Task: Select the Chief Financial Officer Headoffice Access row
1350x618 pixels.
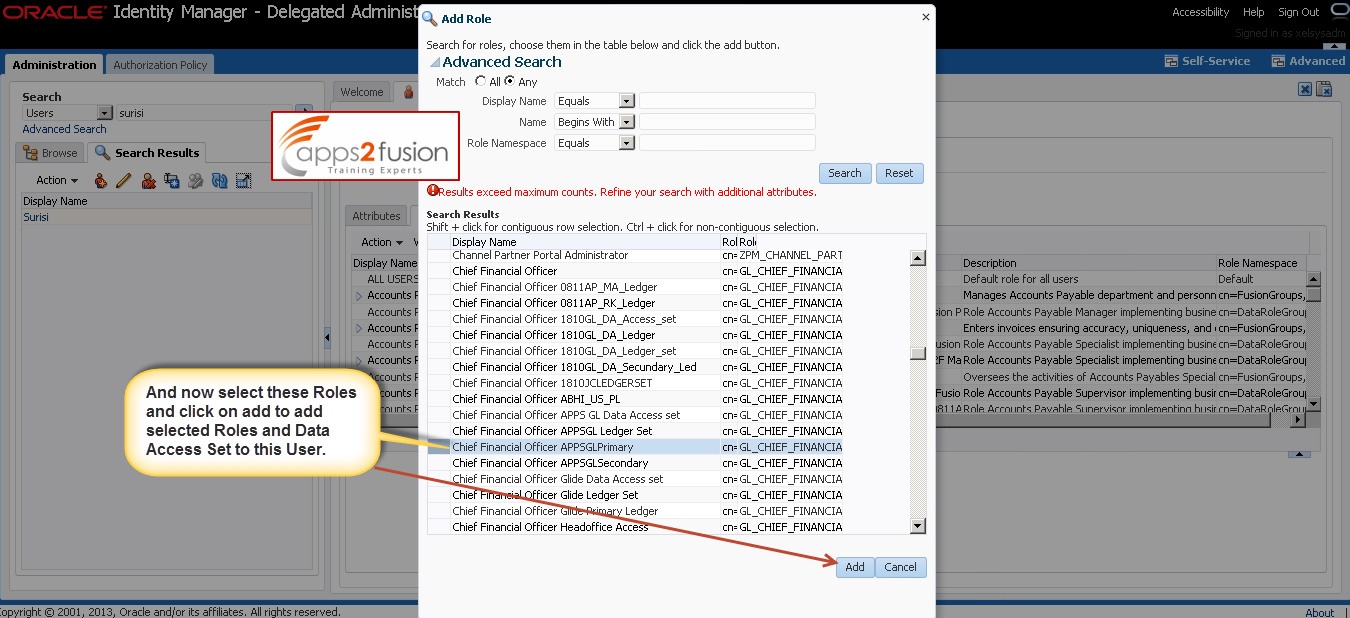Action: click(635, 527)
